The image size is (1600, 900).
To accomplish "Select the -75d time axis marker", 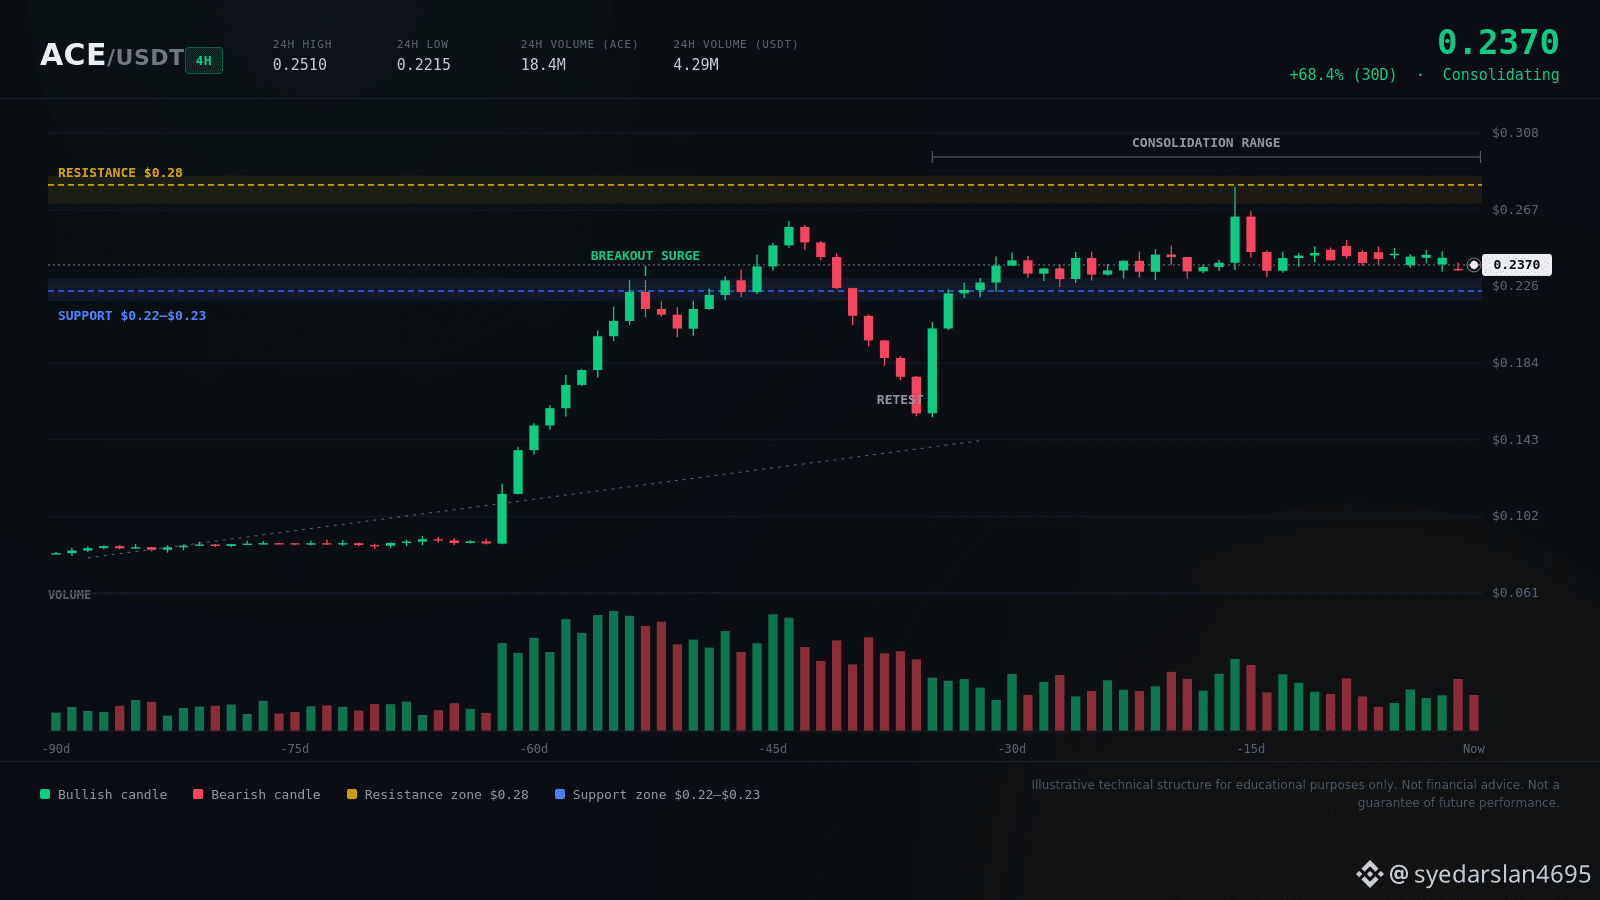I will click(x=295, y=749).
